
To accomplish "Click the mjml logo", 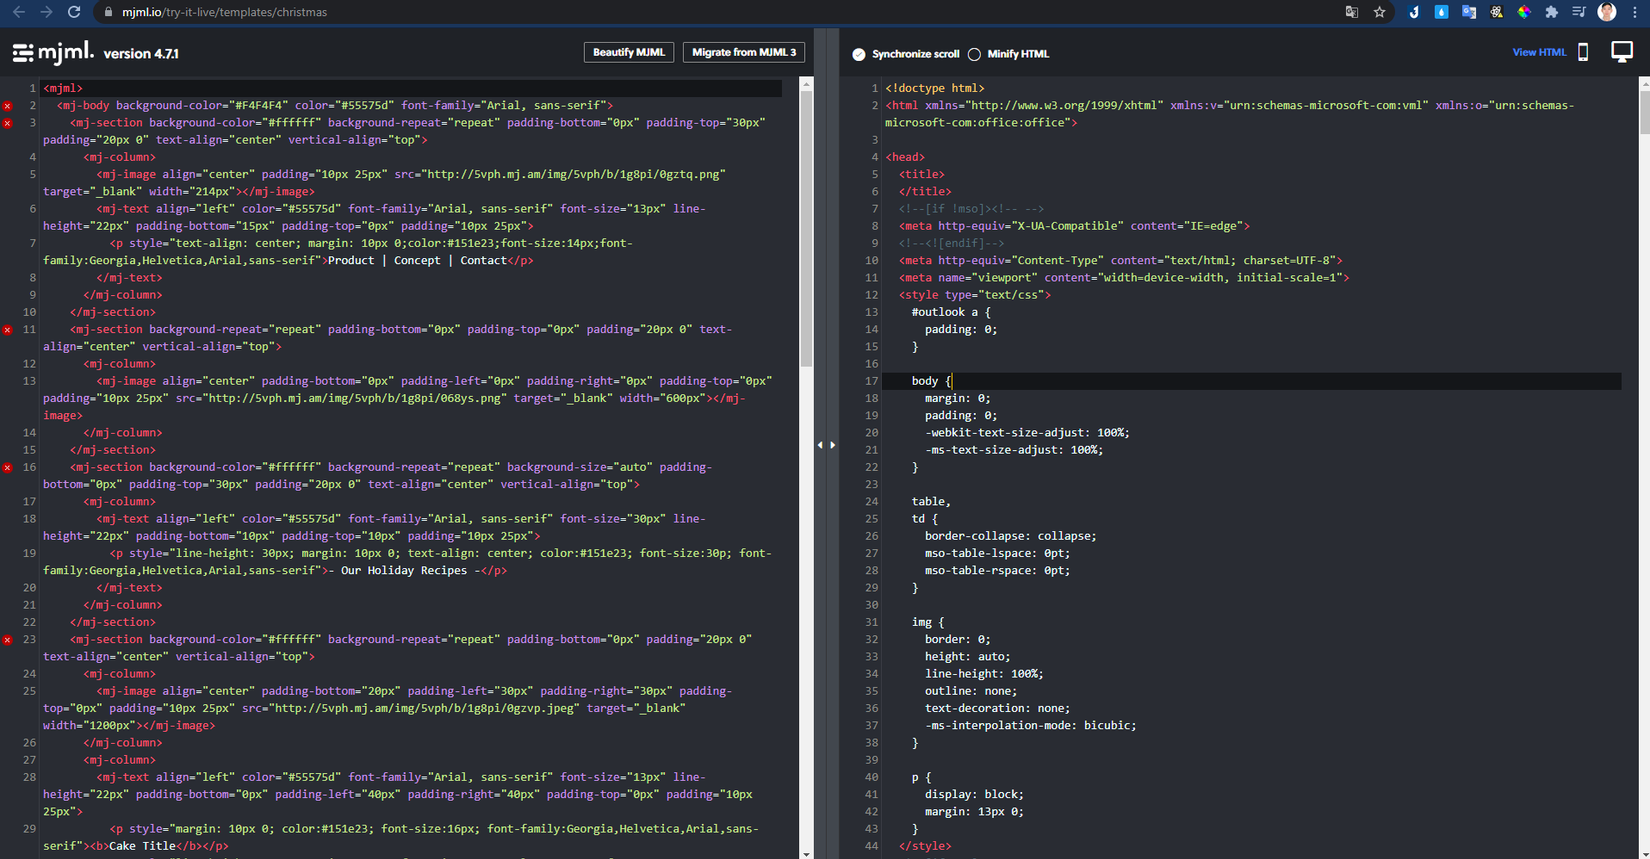I will 53,52.
